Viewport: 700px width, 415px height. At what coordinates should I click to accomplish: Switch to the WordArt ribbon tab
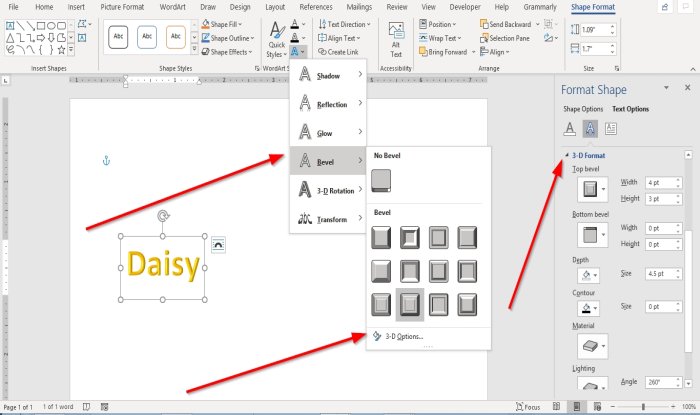tap(172, 7)
